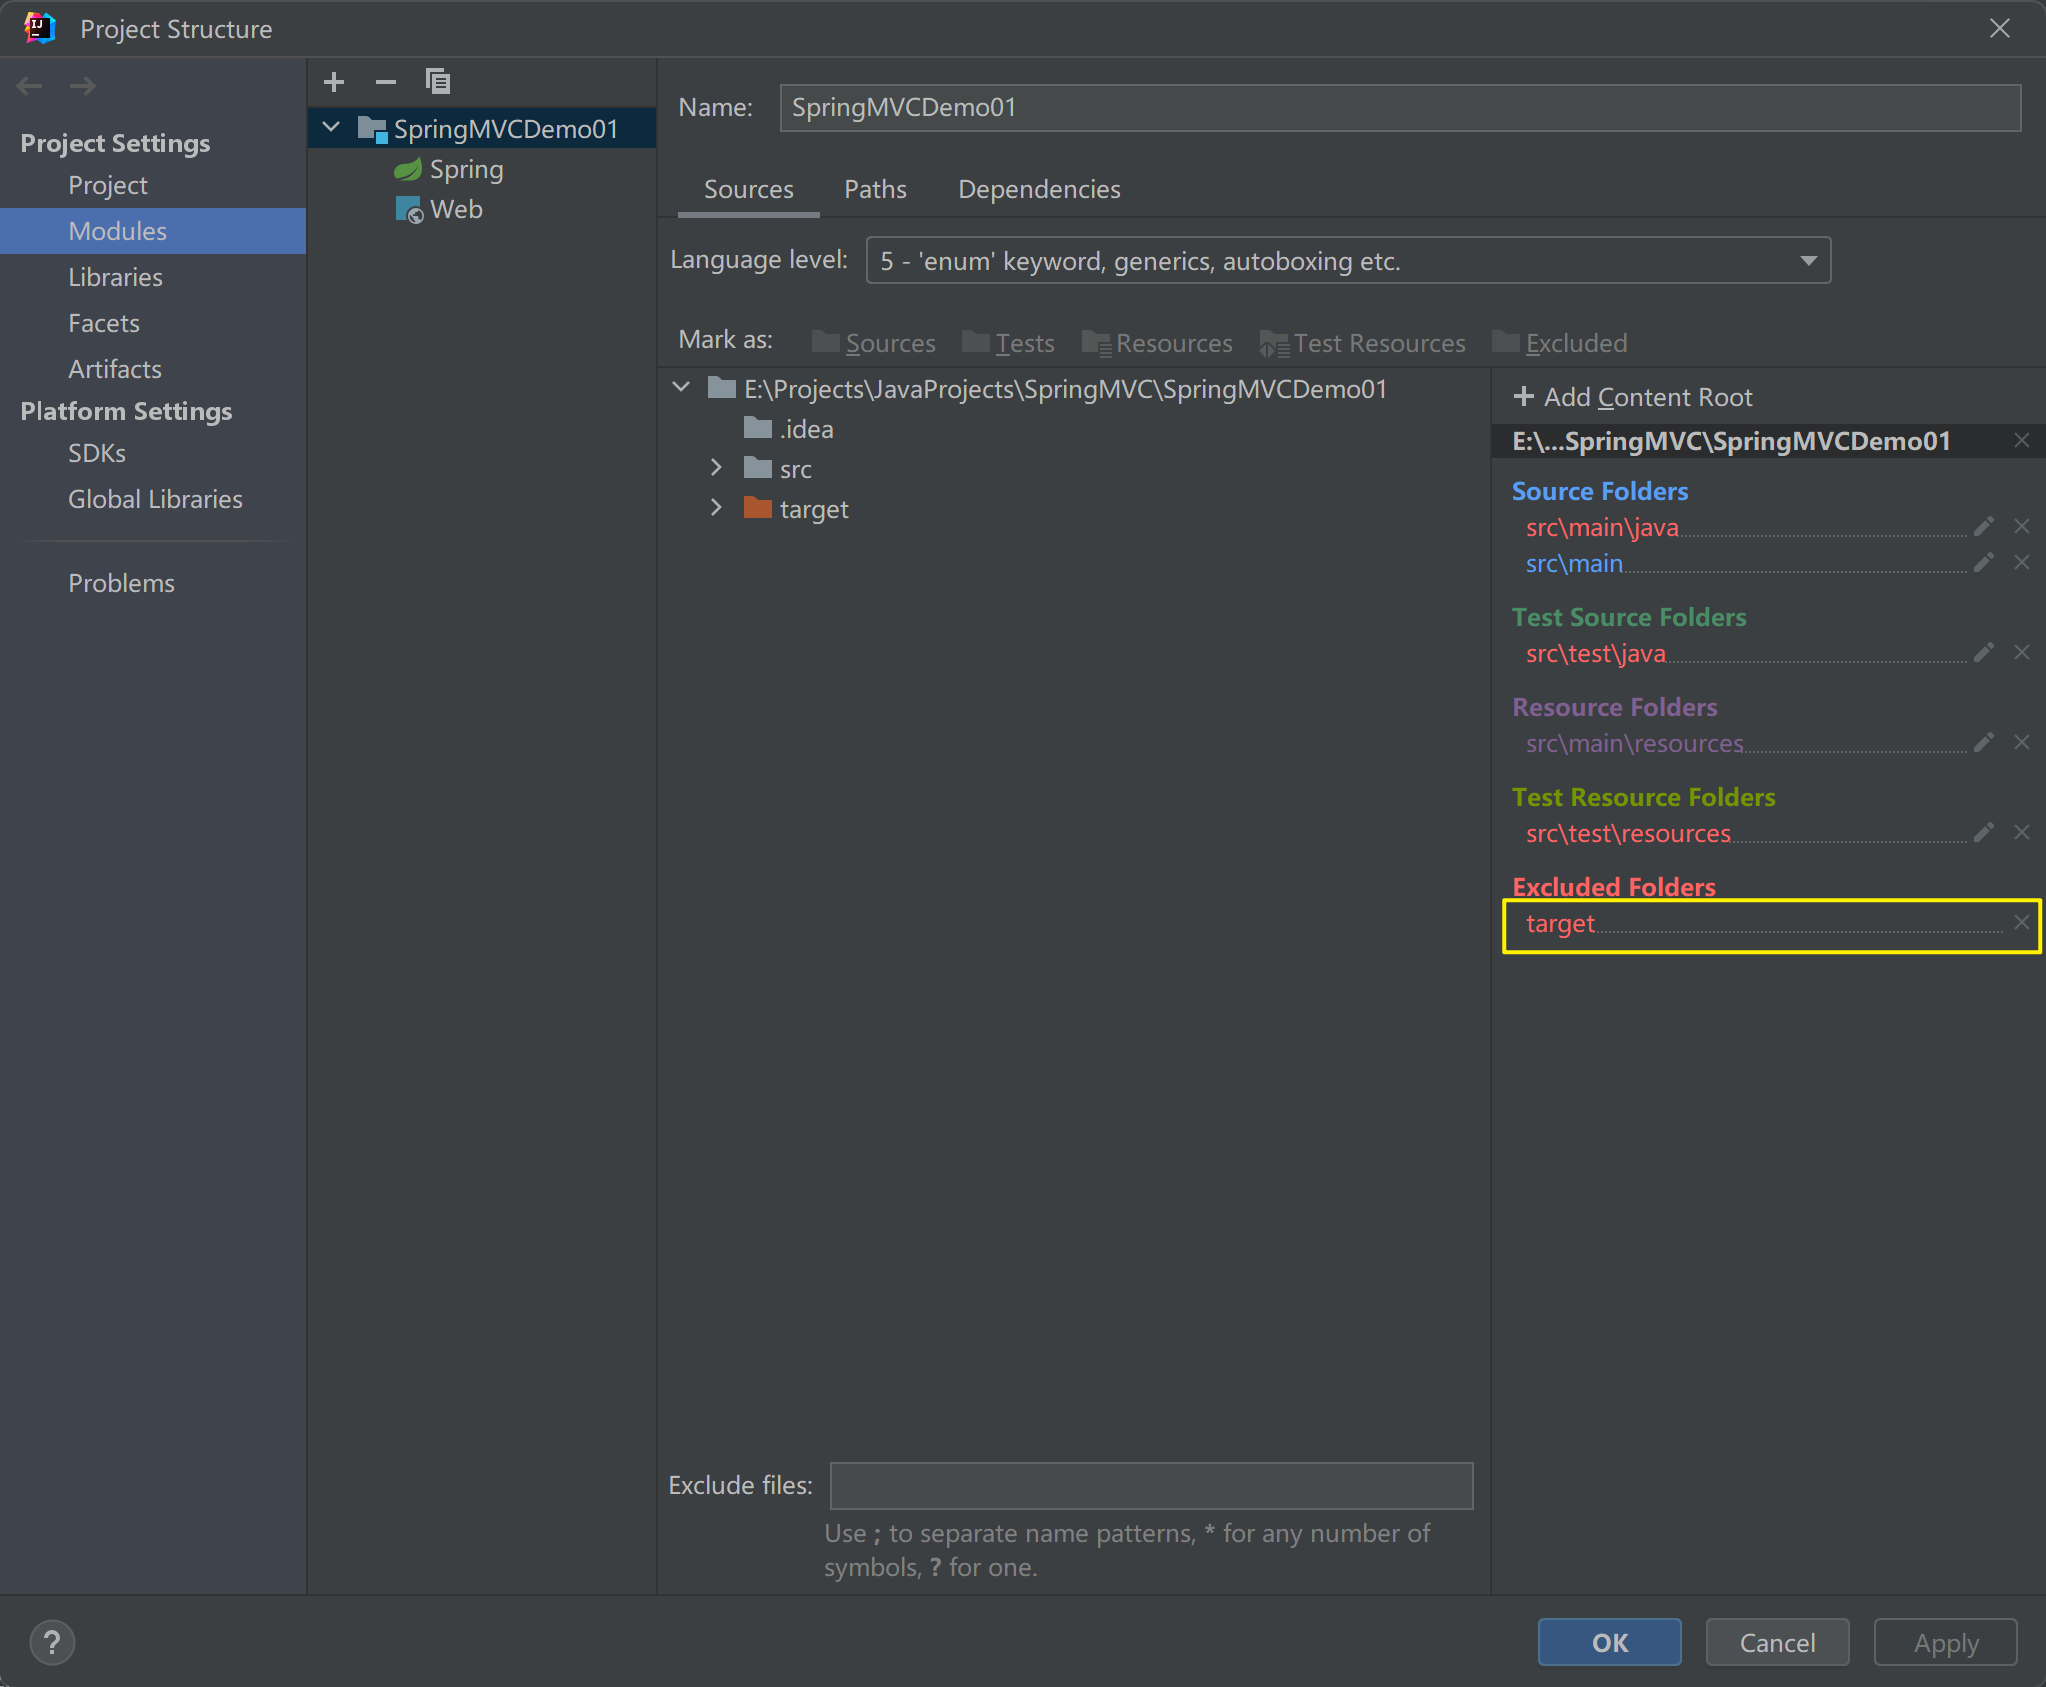
Task: Mark selected folder as Sources
Action: [875, 343]
